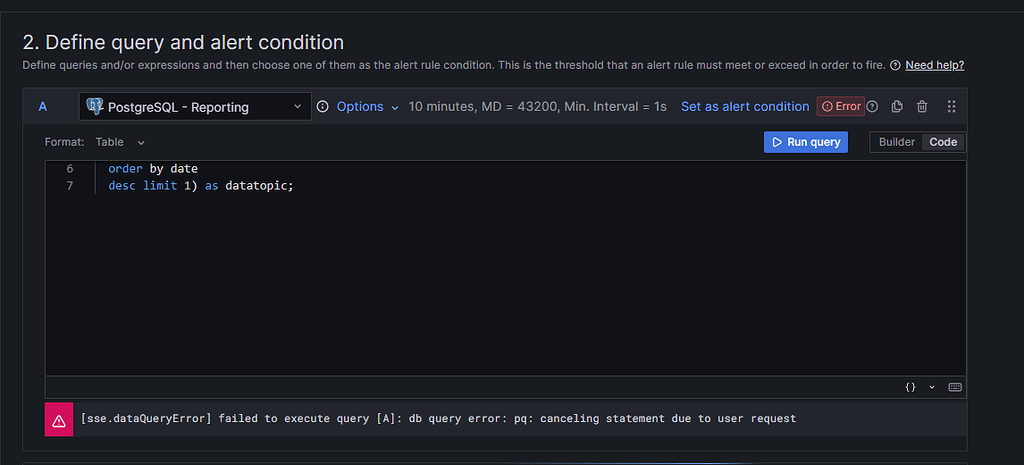Open the Need help? link
Viewport: 1024px width, 465px height.
[935, 65]
